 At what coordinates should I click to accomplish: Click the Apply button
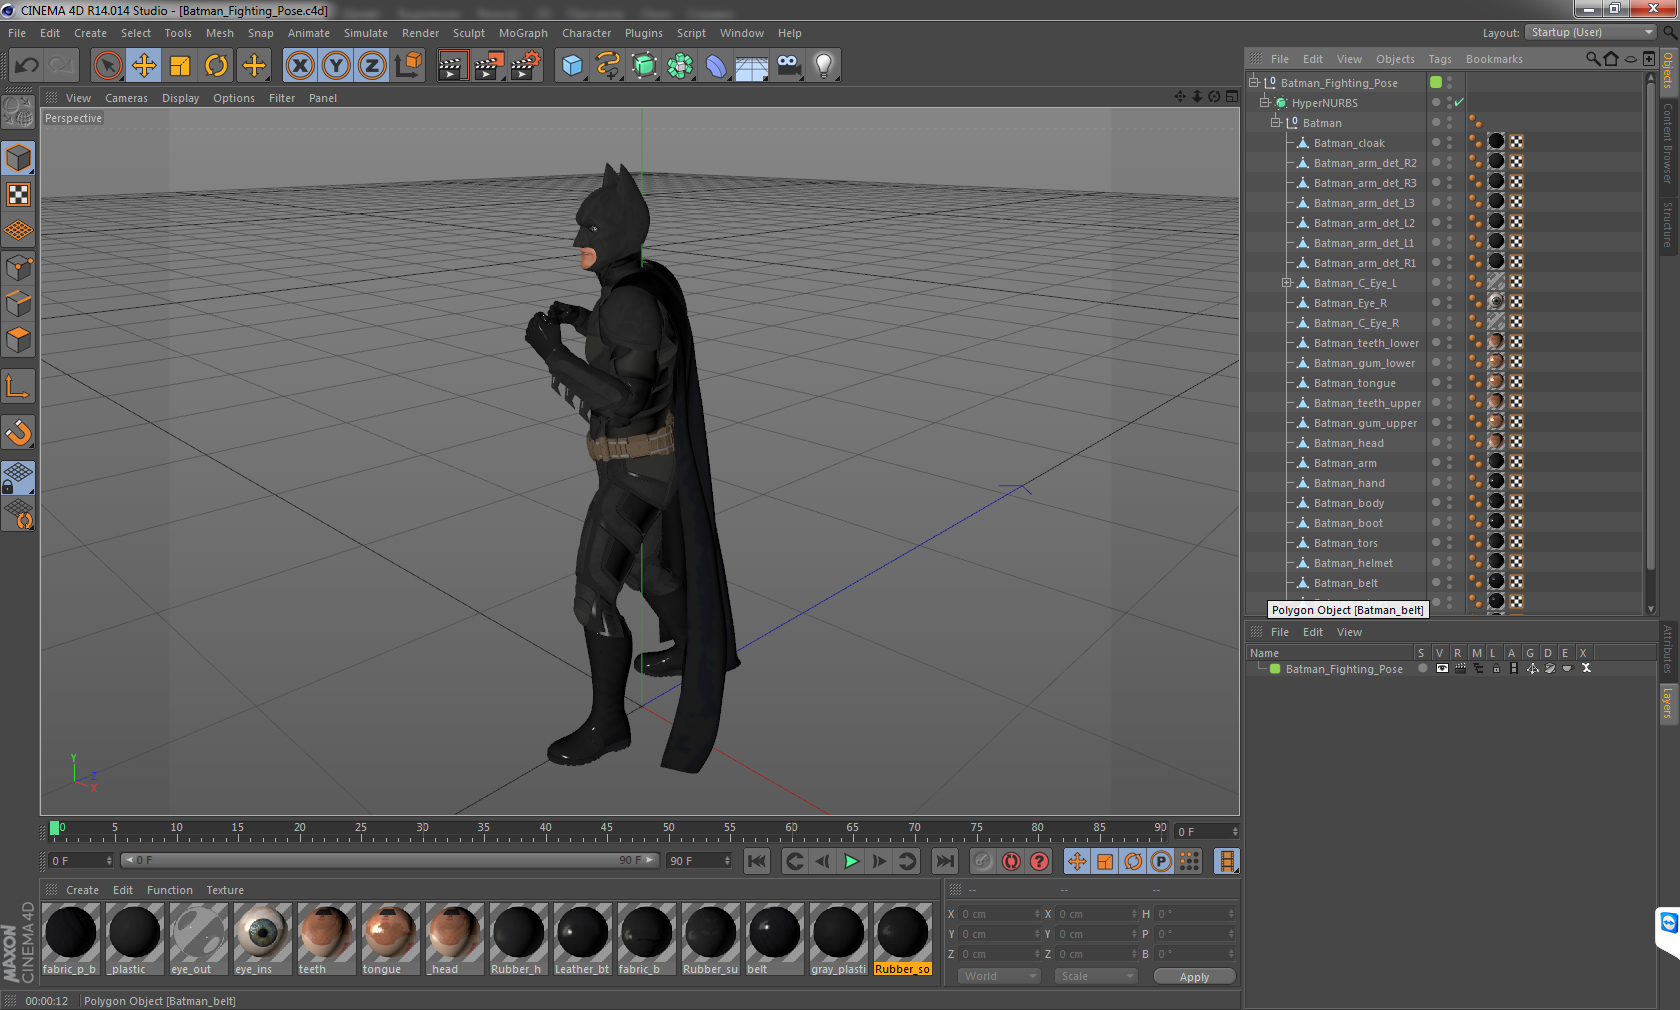(x=1194, y=977)
